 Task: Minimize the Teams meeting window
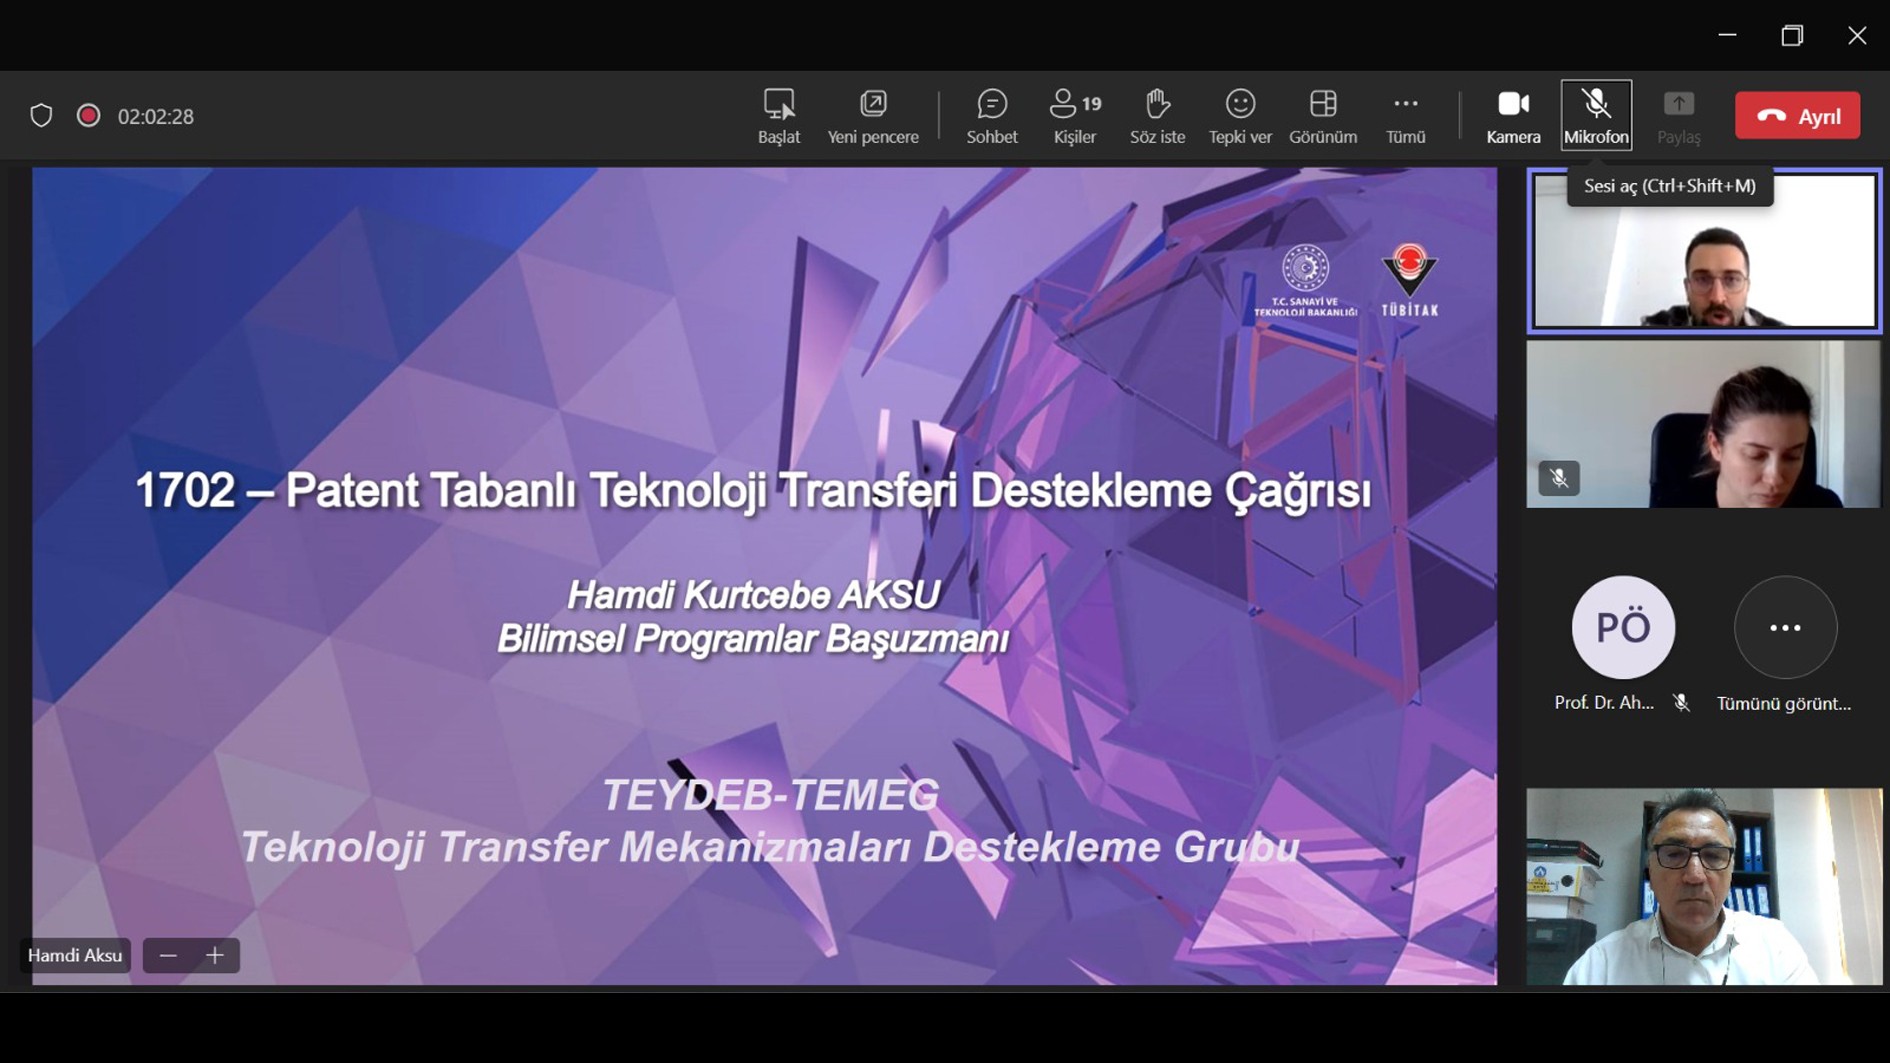pyautogui.click(x=1727, y=35)
